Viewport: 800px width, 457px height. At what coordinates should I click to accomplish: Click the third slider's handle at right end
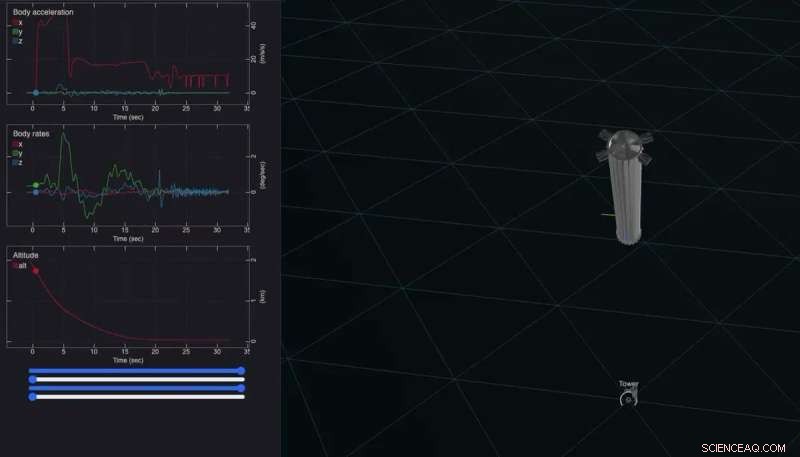[242, 388]
